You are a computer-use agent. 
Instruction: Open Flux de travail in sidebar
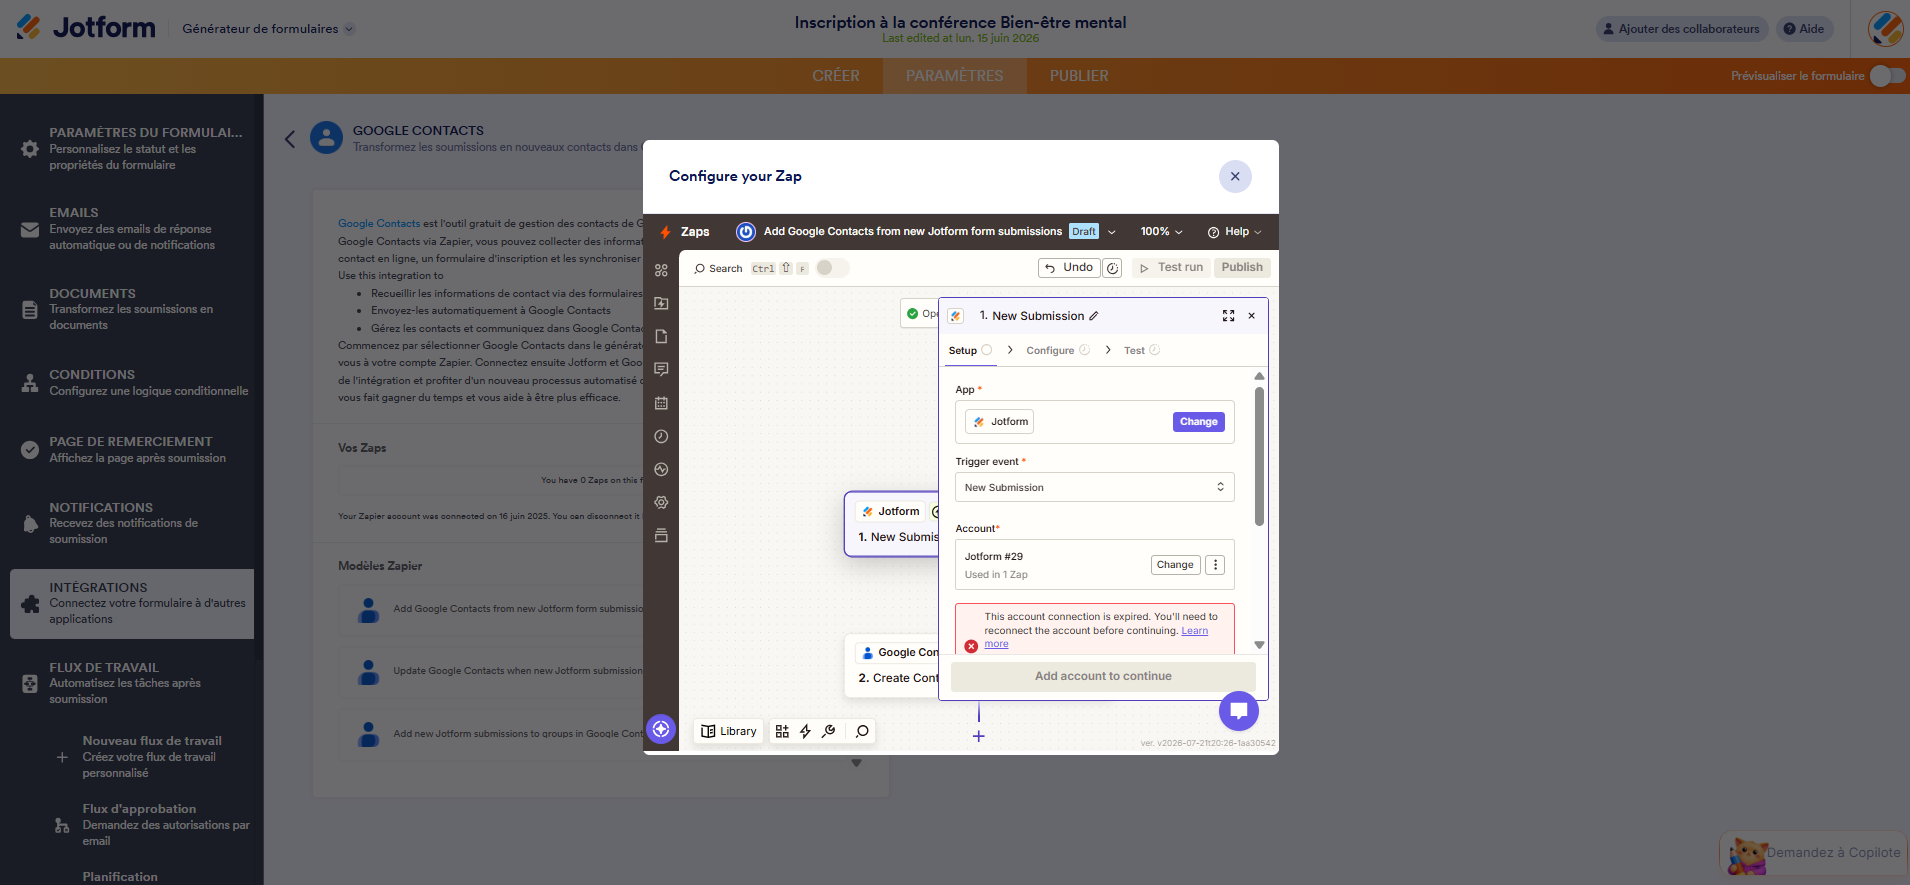pos(132,683)
